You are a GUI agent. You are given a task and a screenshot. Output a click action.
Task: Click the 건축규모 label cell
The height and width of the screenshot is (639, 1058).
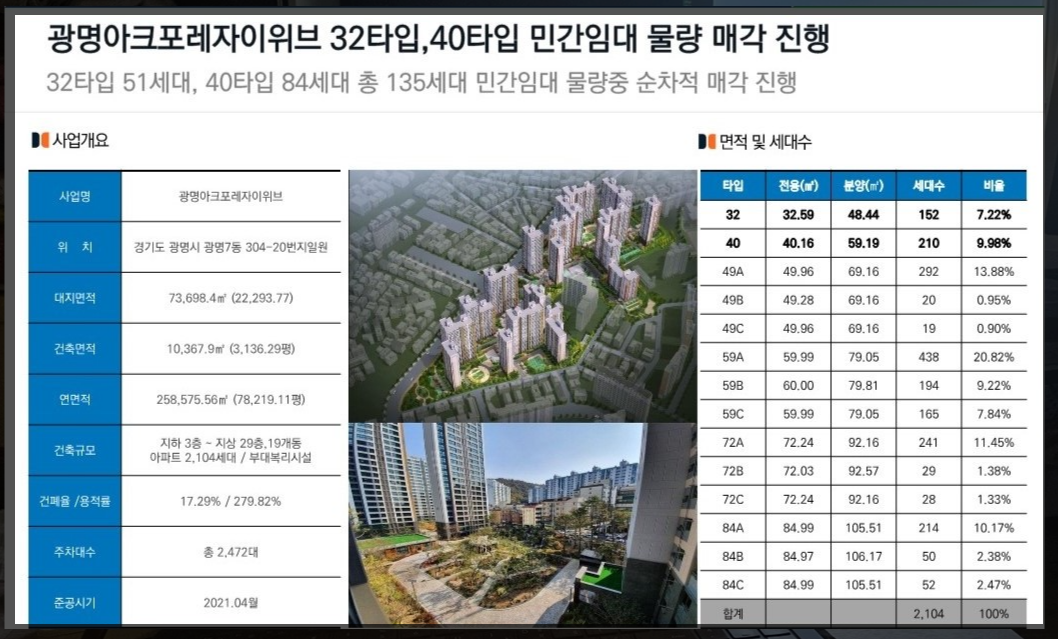(x=75, y=450)
